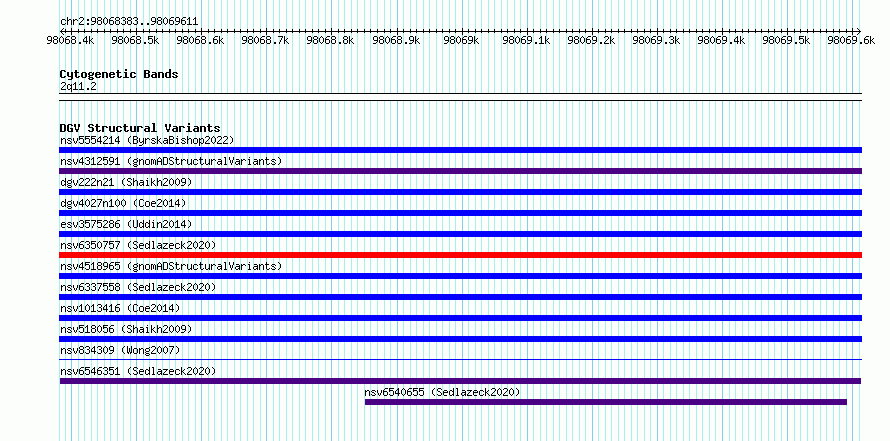Screen dimensions: 890x441
Task: Click the 98068.6k ruler tick label
Action: click(x=200, y=40)
